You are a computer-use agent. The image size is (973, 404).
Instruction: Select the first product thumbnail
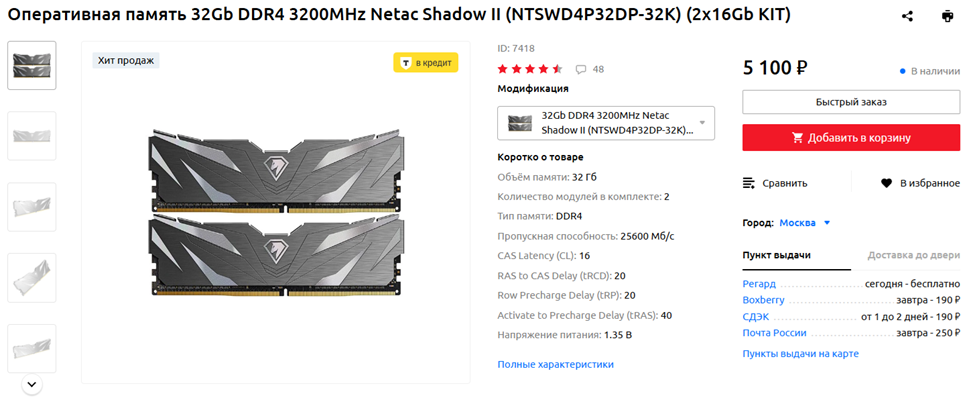(32, 65)
